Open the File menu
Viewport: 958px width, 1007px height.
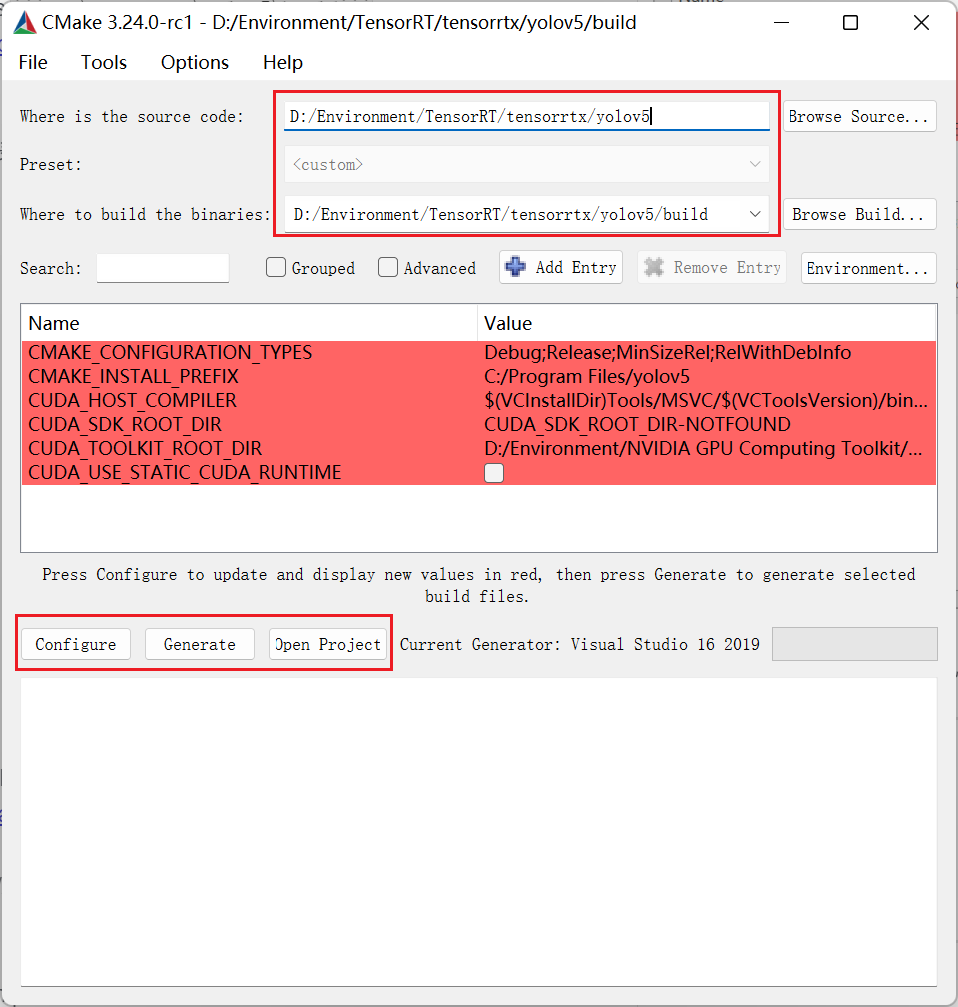point(33,62)
